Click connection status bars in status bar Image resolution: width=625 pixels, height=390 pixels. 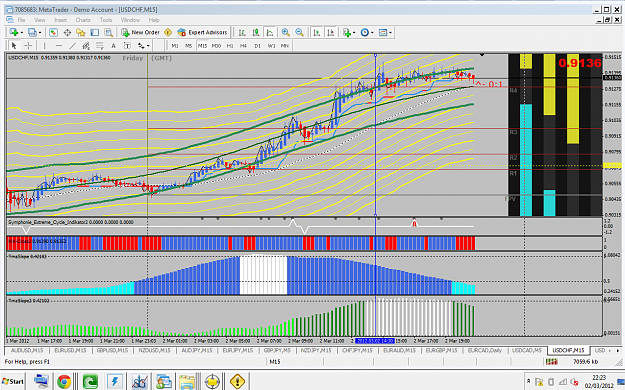[x=552, y=362]
